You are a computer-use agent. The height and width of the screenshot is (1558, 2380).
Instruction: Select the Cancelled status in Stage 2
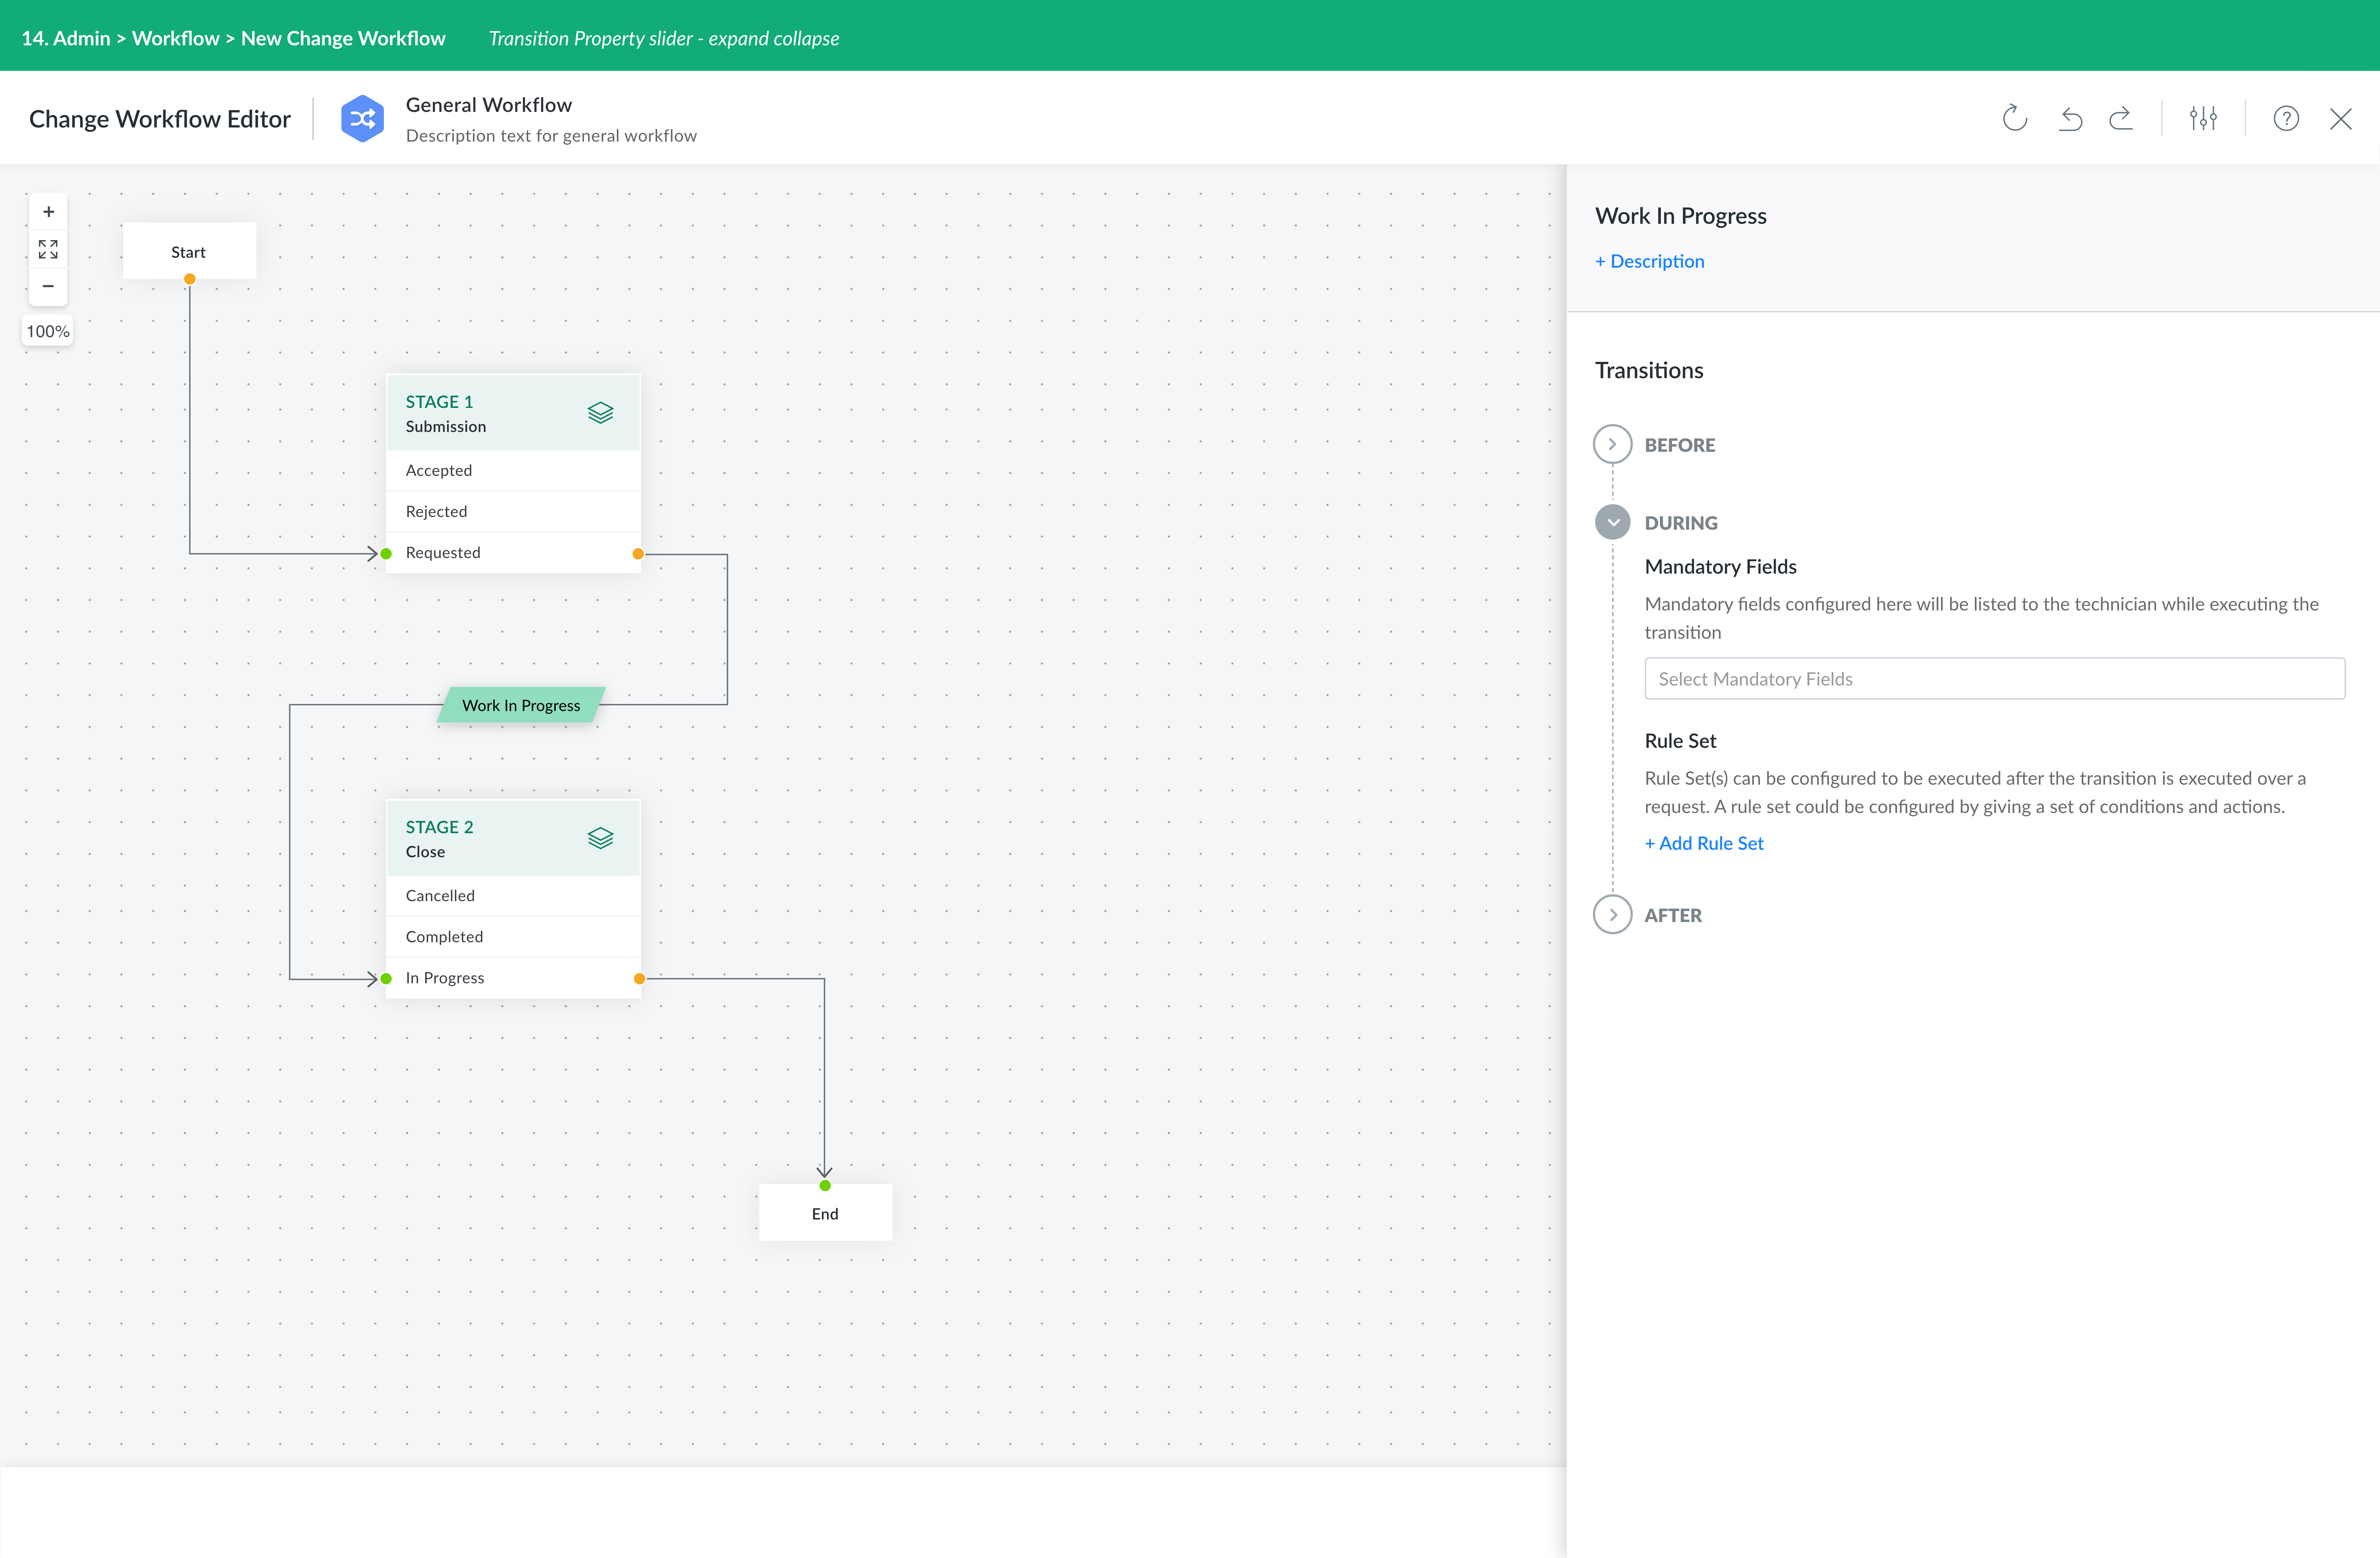[x=513, y=895]
